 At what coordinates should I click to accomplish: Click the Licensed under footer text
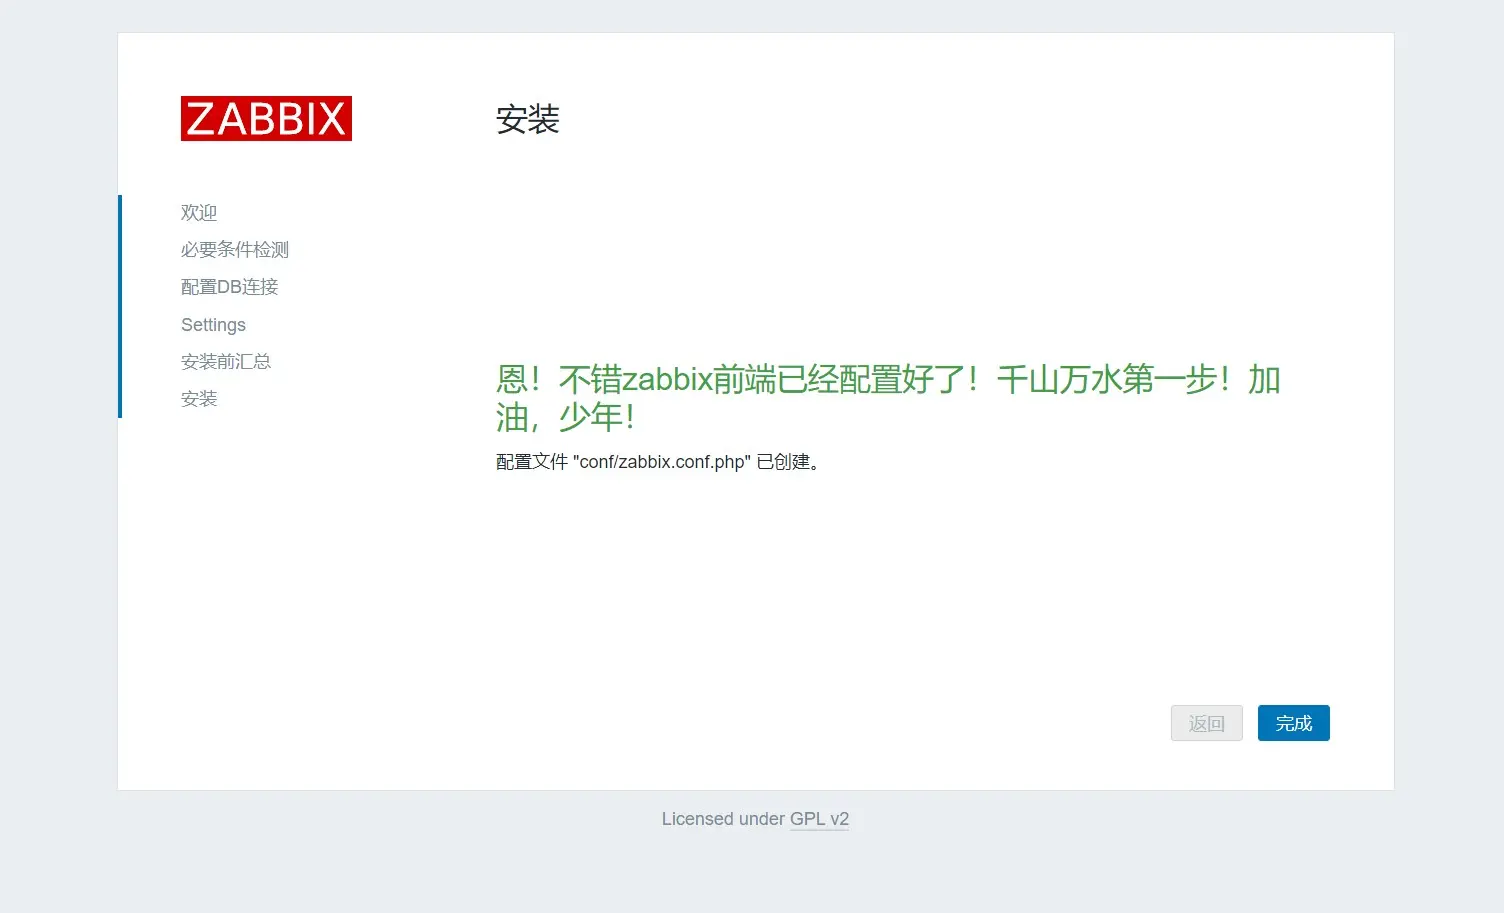pyautogui.click(x=723, y=819)
